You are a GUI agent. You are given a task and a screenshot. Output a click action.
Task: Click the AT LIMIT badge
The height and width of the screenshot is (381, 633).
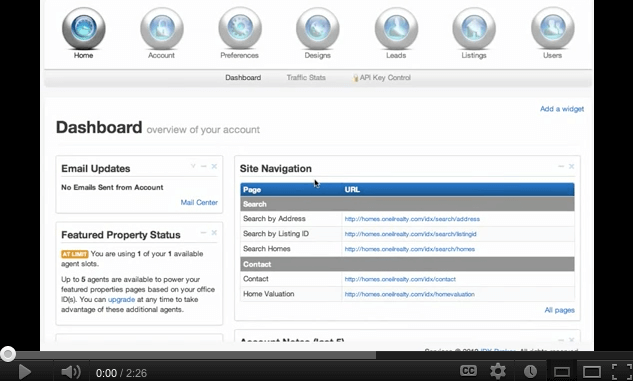pyautogui.click(x=74, y=254)
